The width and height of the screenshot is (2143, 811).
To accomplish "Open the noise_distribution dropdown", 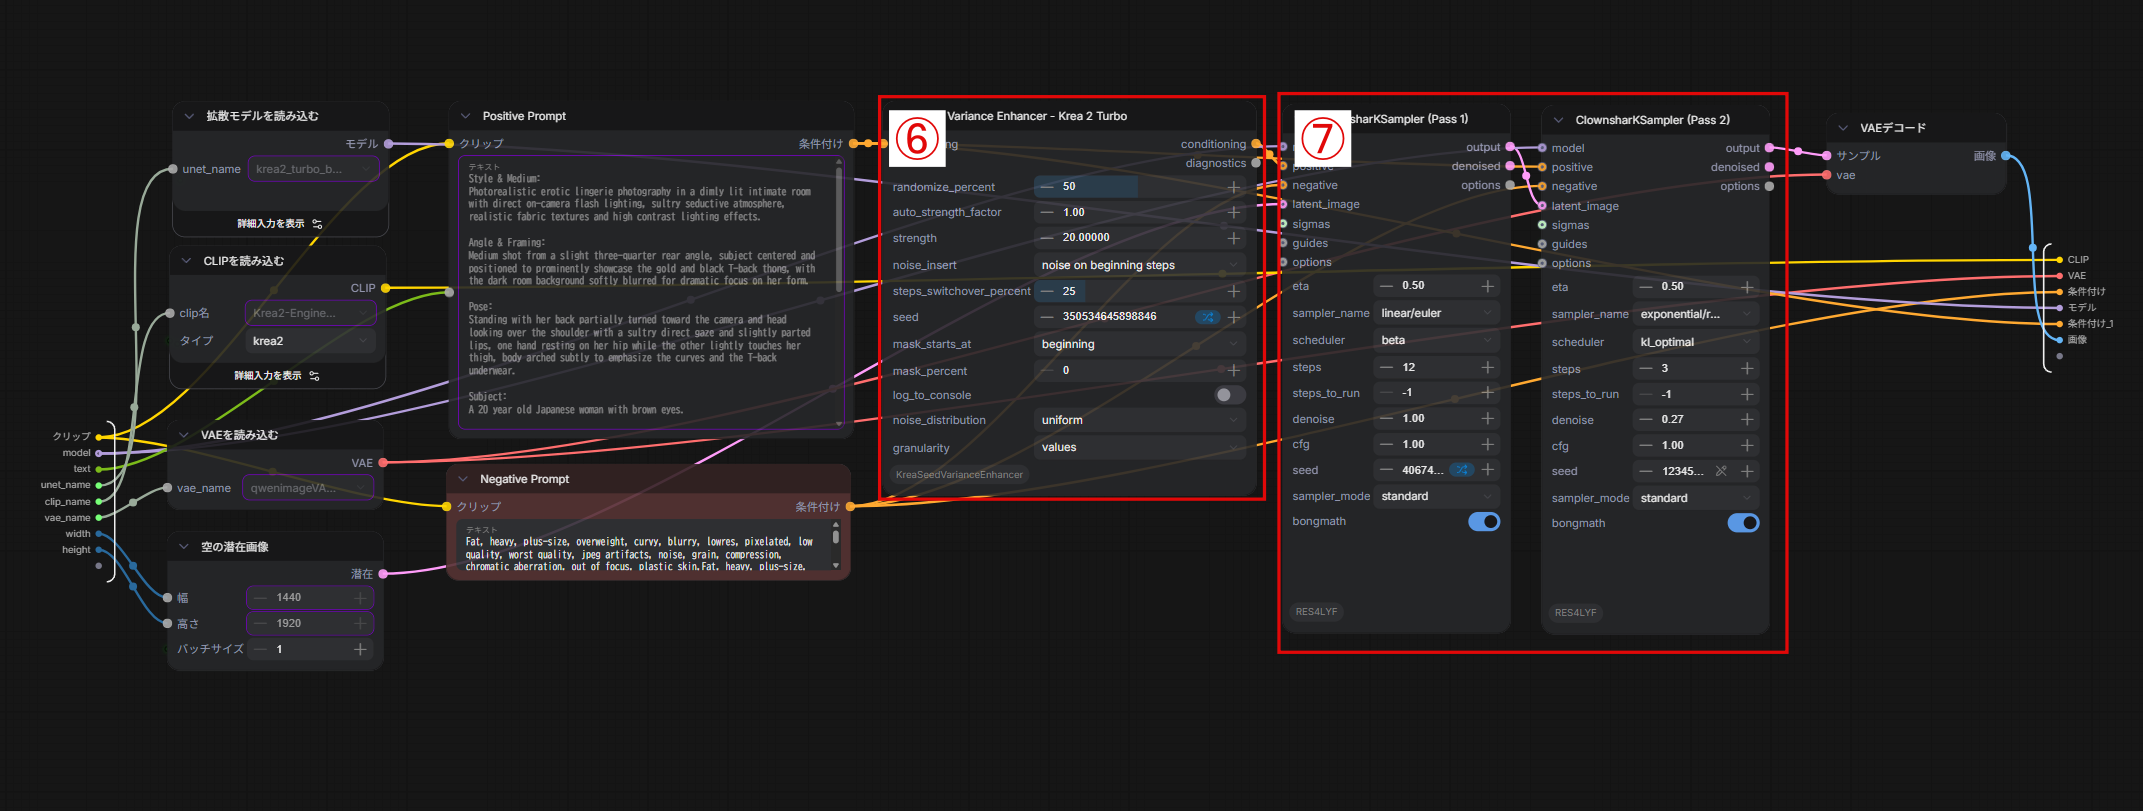I will tap(1139, 420).
